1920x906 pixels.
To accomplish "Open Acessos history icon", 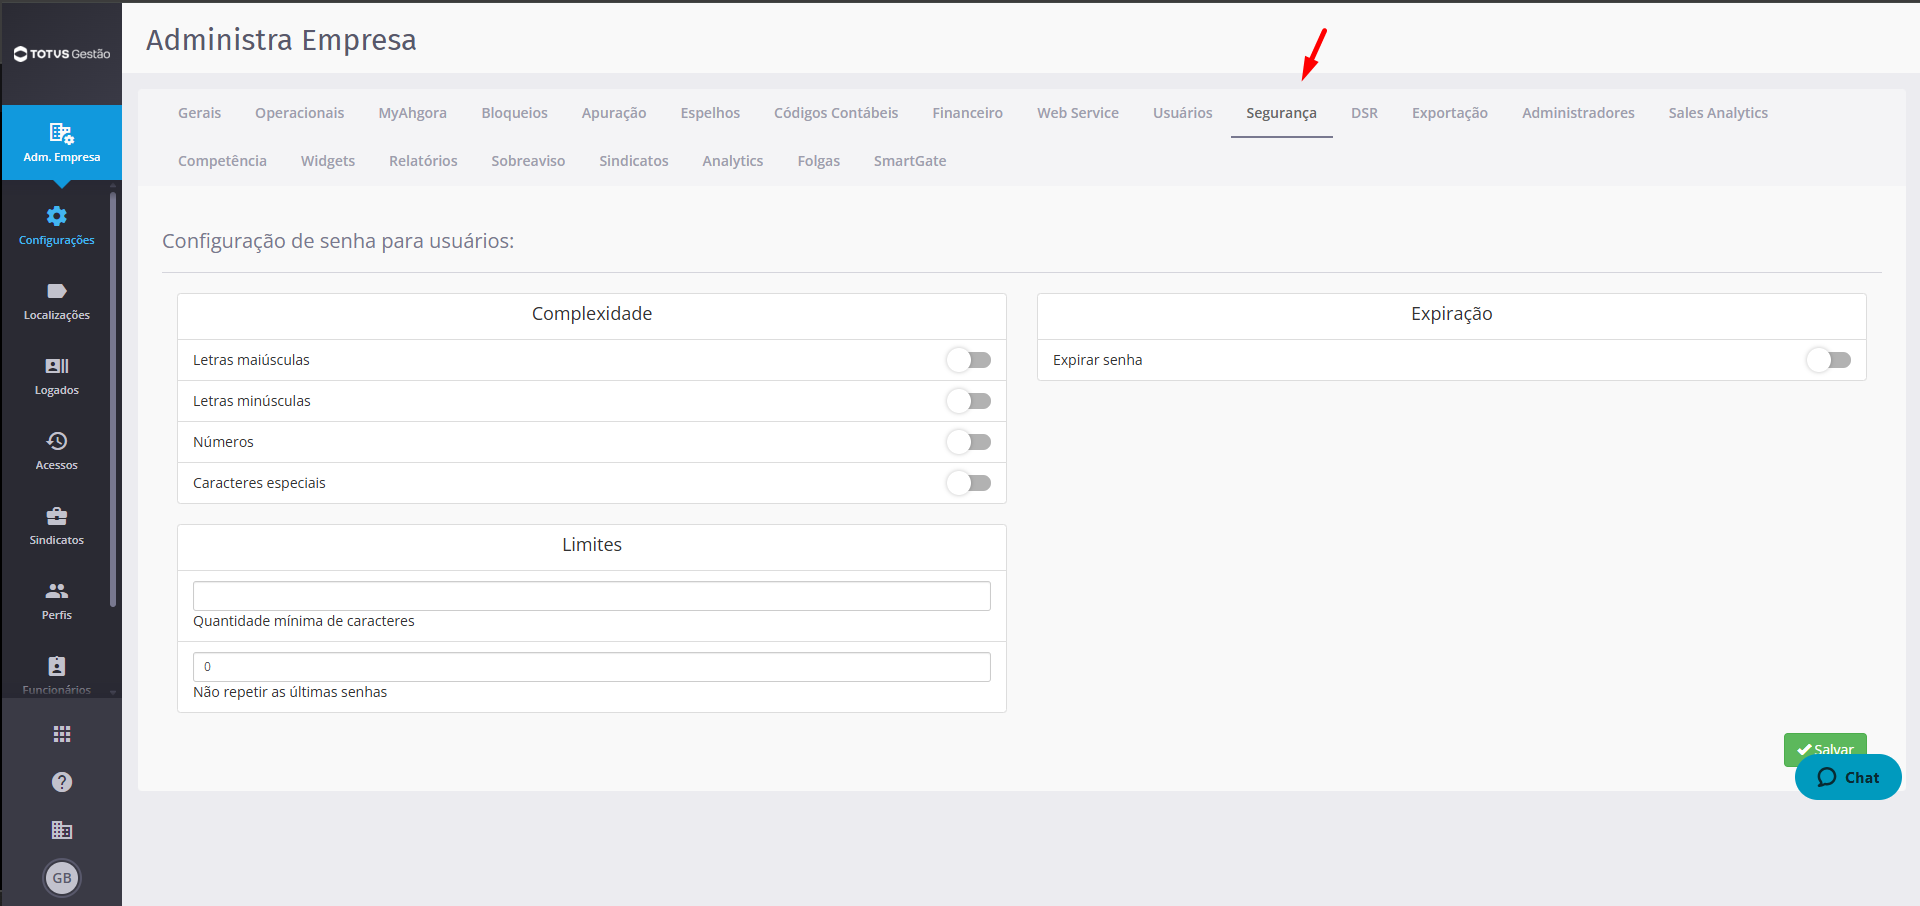I will [x=57, y=441].
